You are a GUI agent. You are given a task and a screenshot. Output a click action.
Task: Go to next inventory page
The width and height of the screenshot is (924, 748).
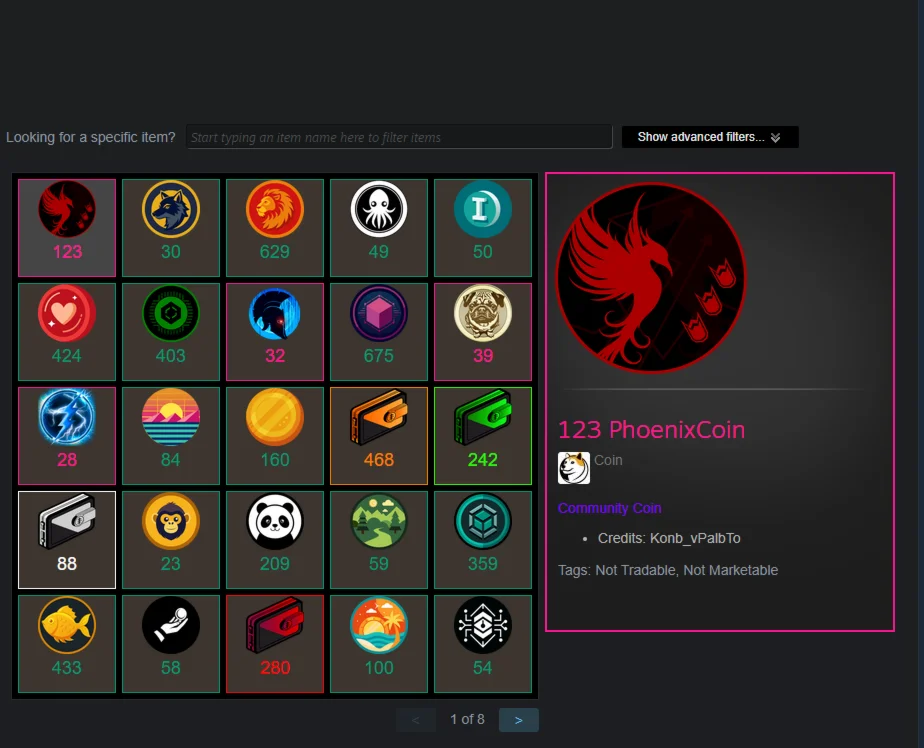519,720
